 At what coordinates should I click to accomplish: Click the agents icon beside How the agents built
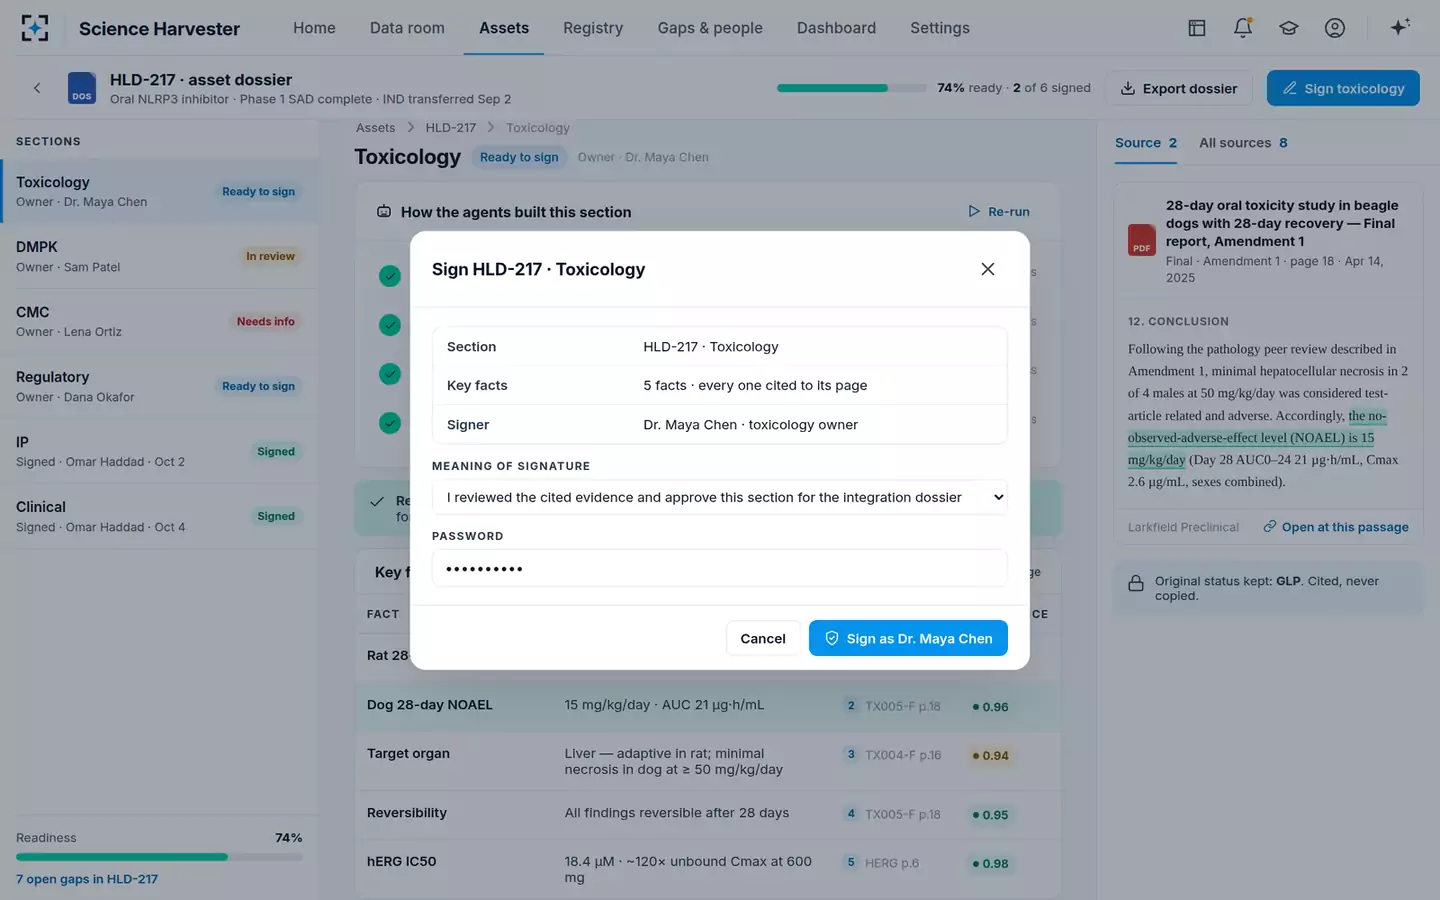click(384, 212)
